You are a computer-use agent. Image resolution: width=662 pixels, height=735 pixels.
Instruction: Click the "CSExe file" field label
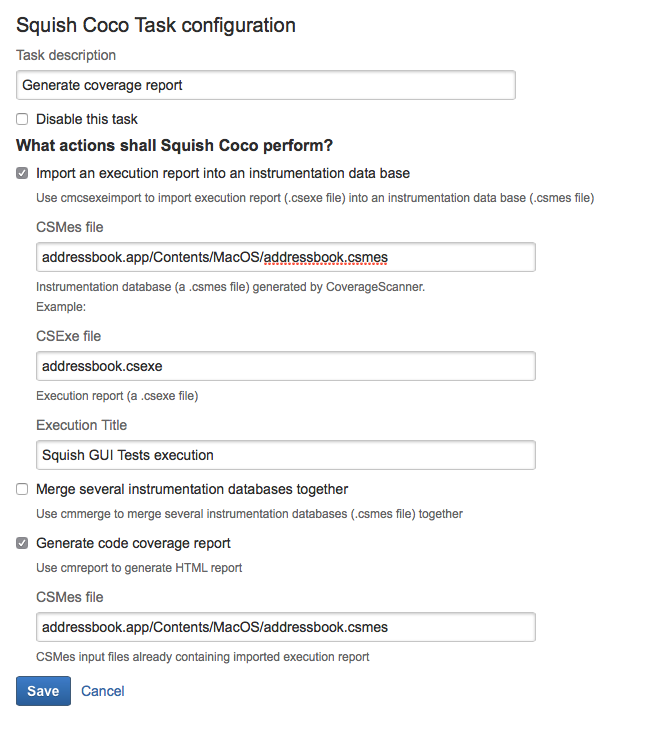[x=68, y=336]
